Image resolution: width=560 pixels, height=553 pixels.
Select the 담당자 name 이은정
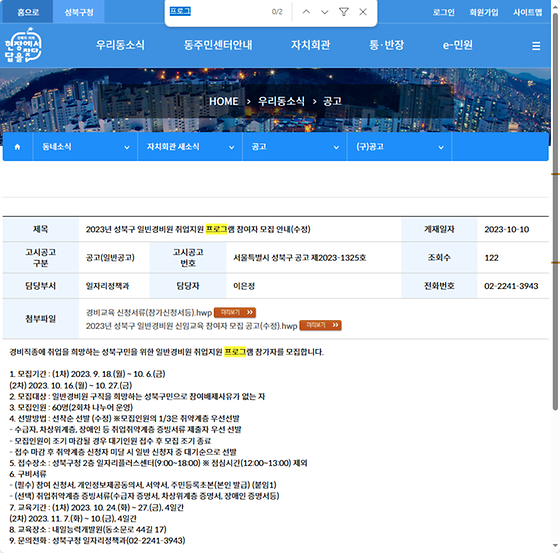point(244,286)
